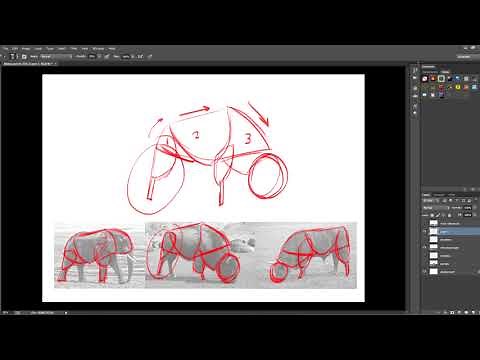This screenshot has height=360, width=480.
Task: Click the white-framed green panel icon
Action: point(441,79)
